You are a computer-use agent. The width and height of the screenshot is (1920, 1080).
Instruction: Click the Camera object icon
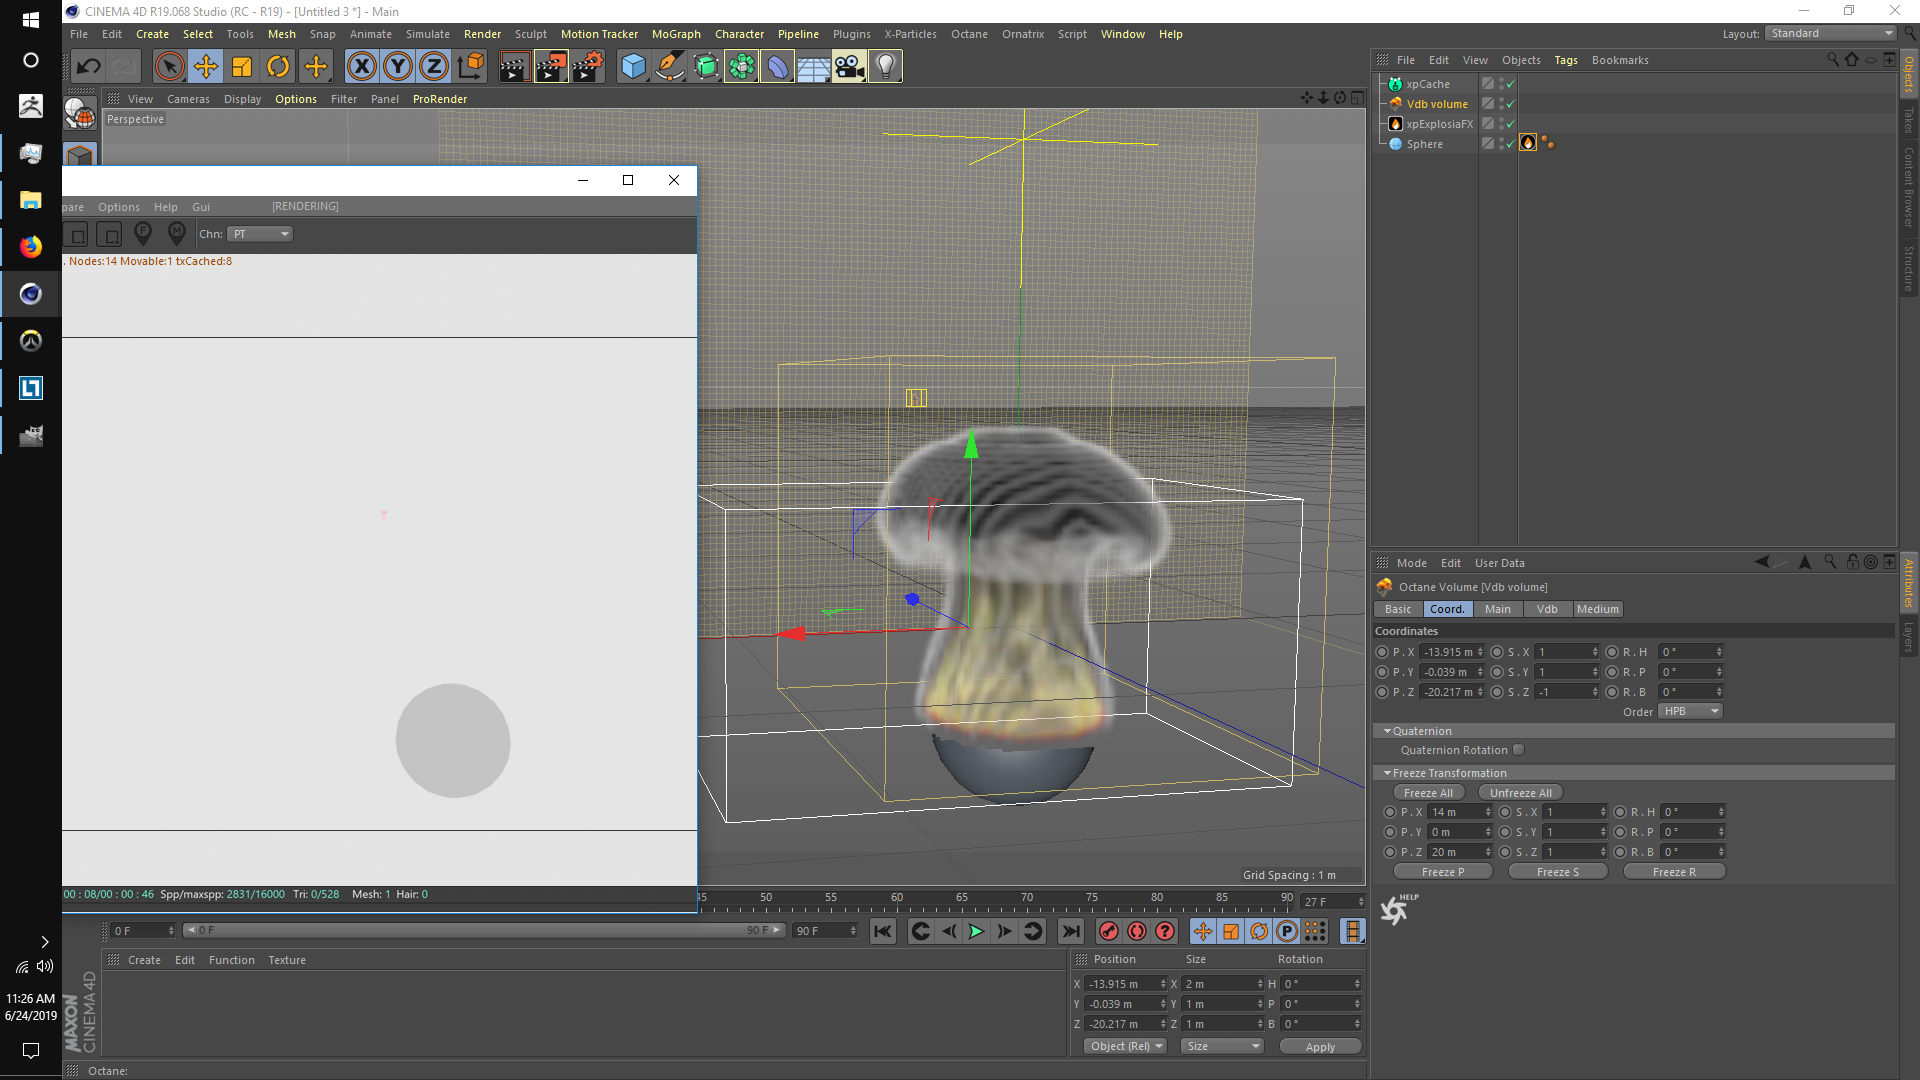(849, 67)
